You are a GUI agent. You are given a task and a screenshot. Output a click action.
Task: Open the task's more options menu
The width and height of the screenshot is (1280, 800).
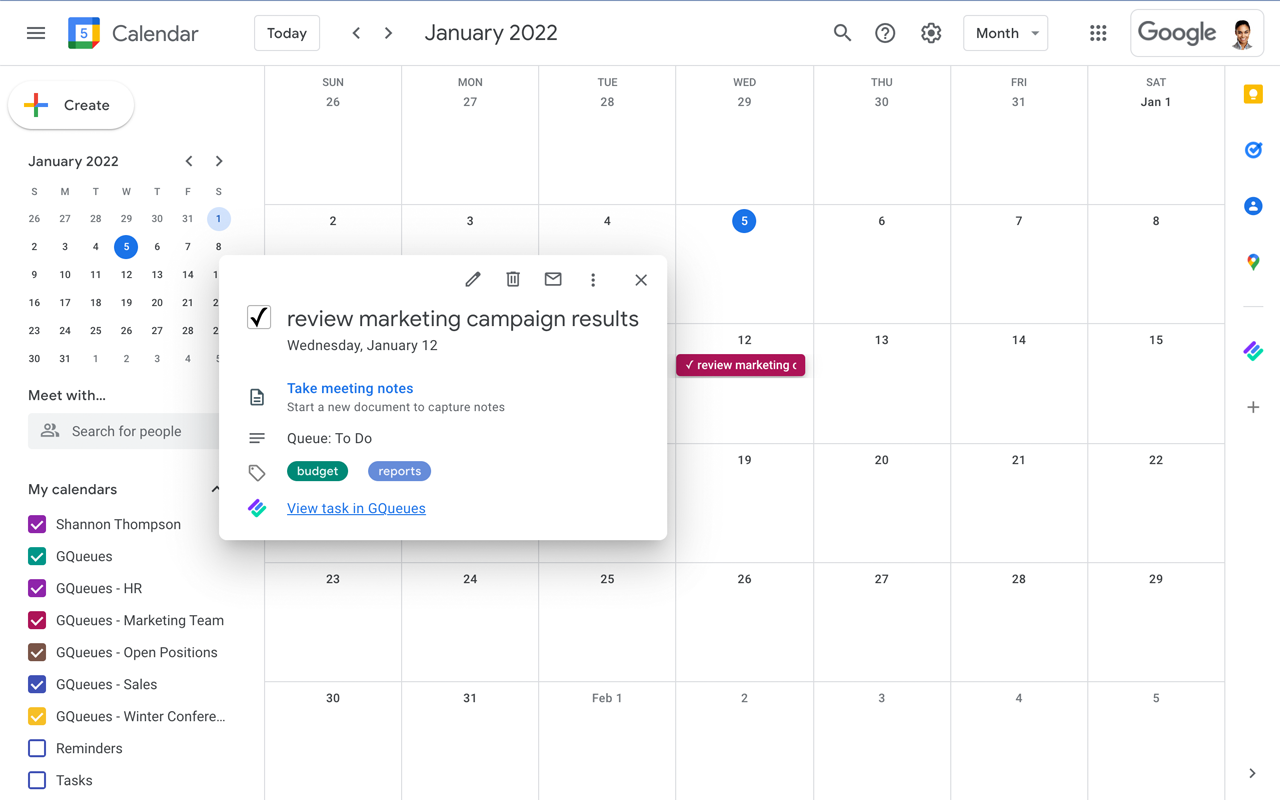click(x=593, y=279)
